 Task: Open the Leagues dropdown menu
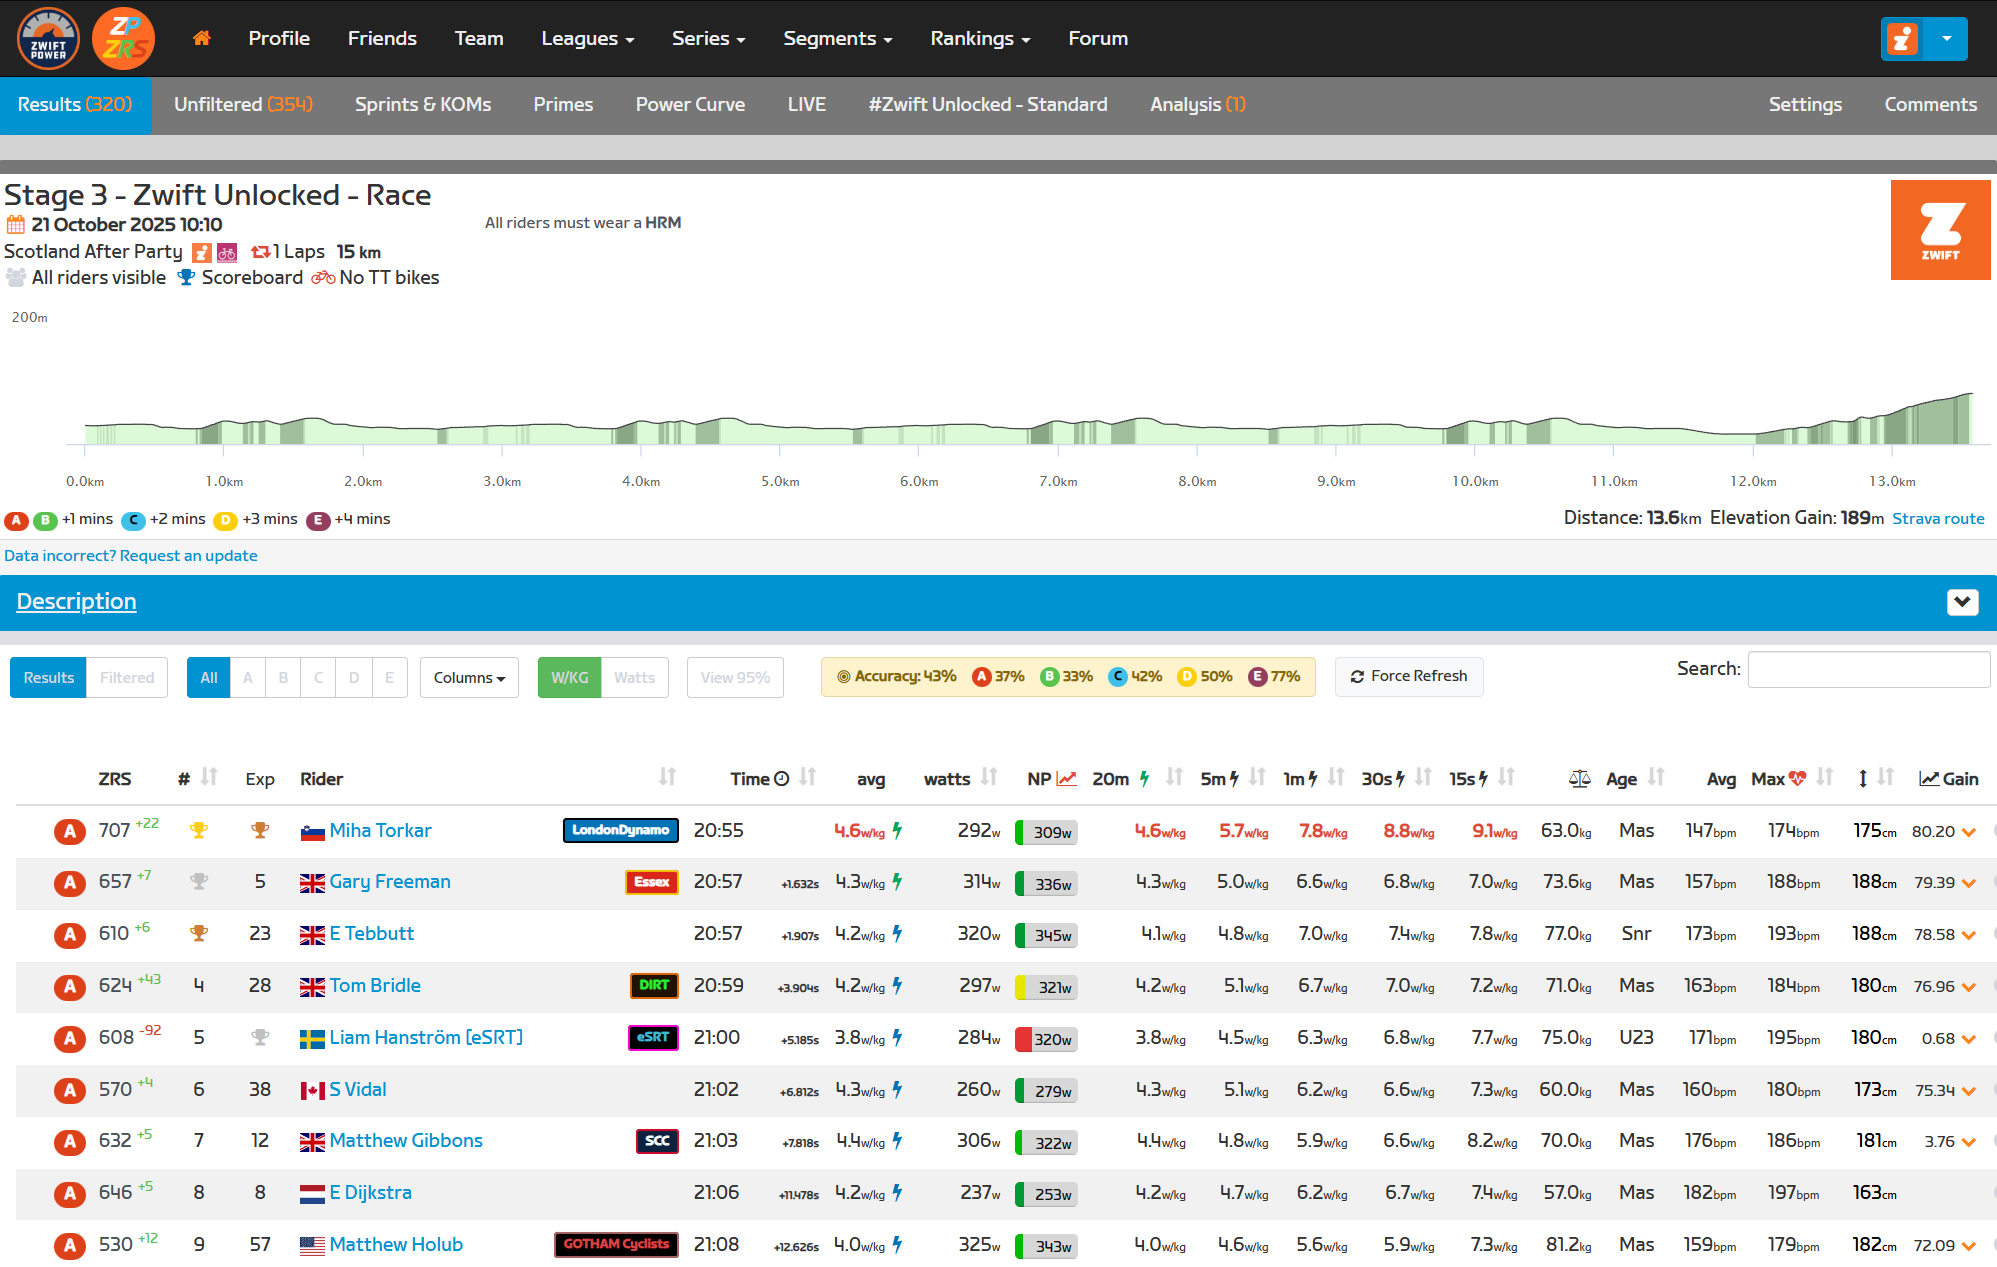pos(587,38)
